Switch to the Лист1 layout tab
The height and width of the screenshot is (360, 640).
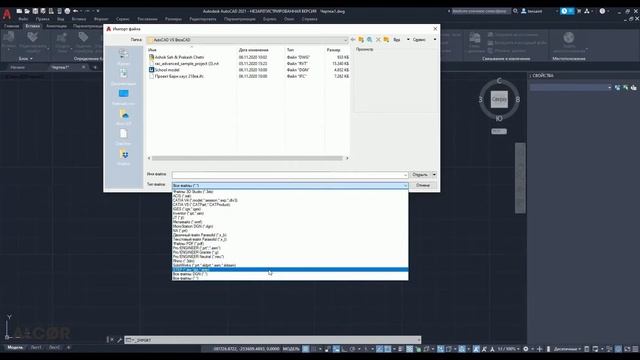click(36, 347)
